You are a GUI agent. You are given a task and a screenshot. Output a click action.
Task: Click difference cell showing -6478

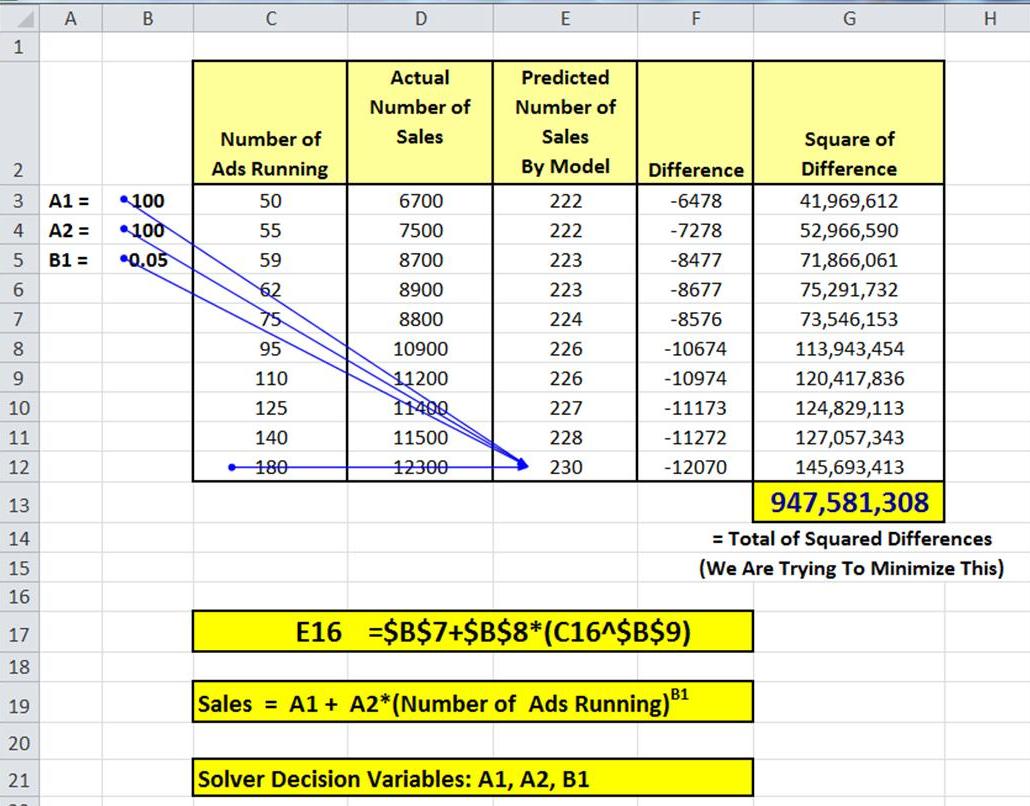695,200
